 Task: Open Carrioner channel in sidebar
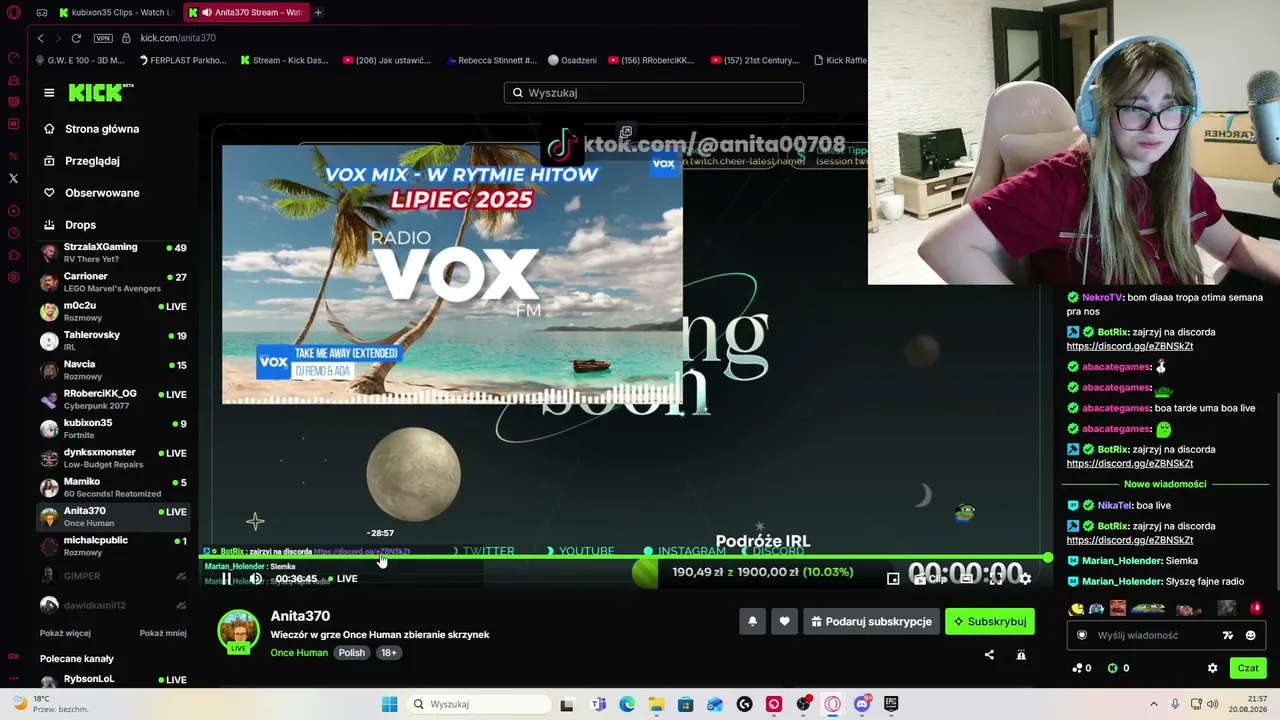point(114,282)
